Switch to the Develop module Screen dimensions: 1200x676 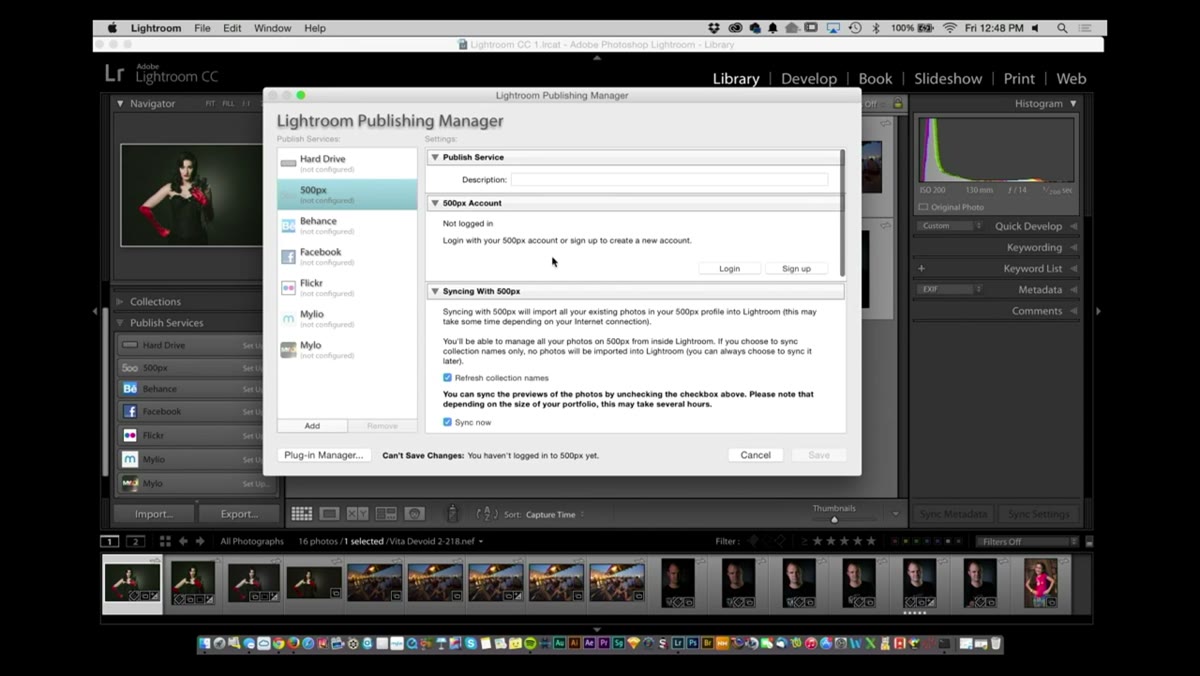tap(809, 79)
